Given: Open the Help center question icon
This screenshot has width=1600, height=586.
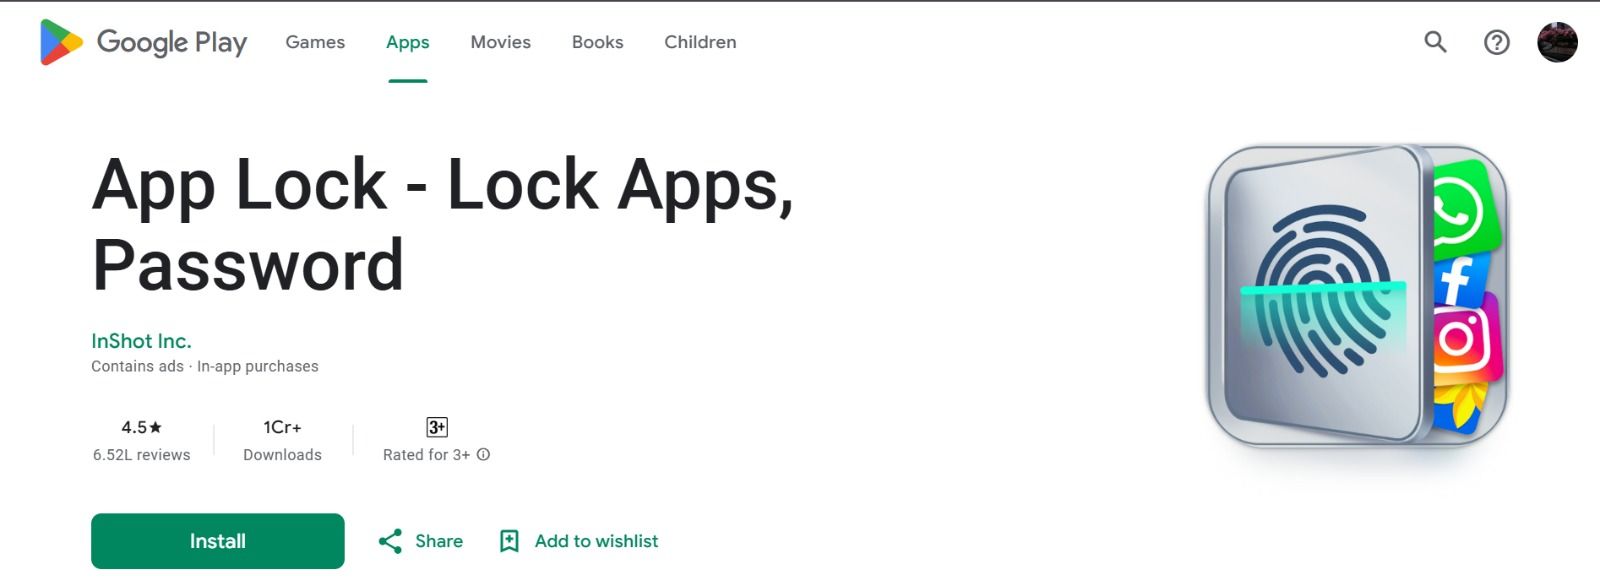Looking at the screenshot, I should click(1496, 42).
